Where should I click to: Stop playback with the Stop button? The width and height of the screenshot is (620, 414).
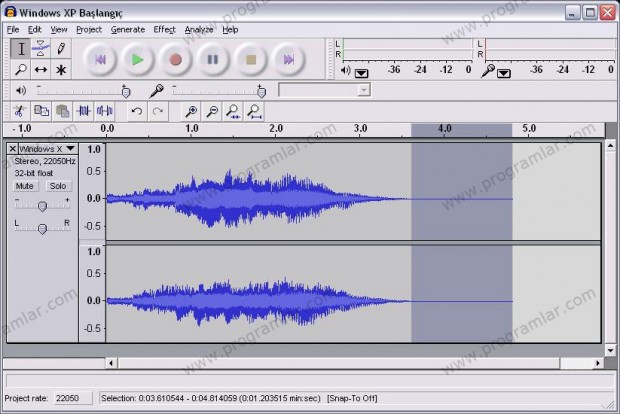tap(251, 59)
